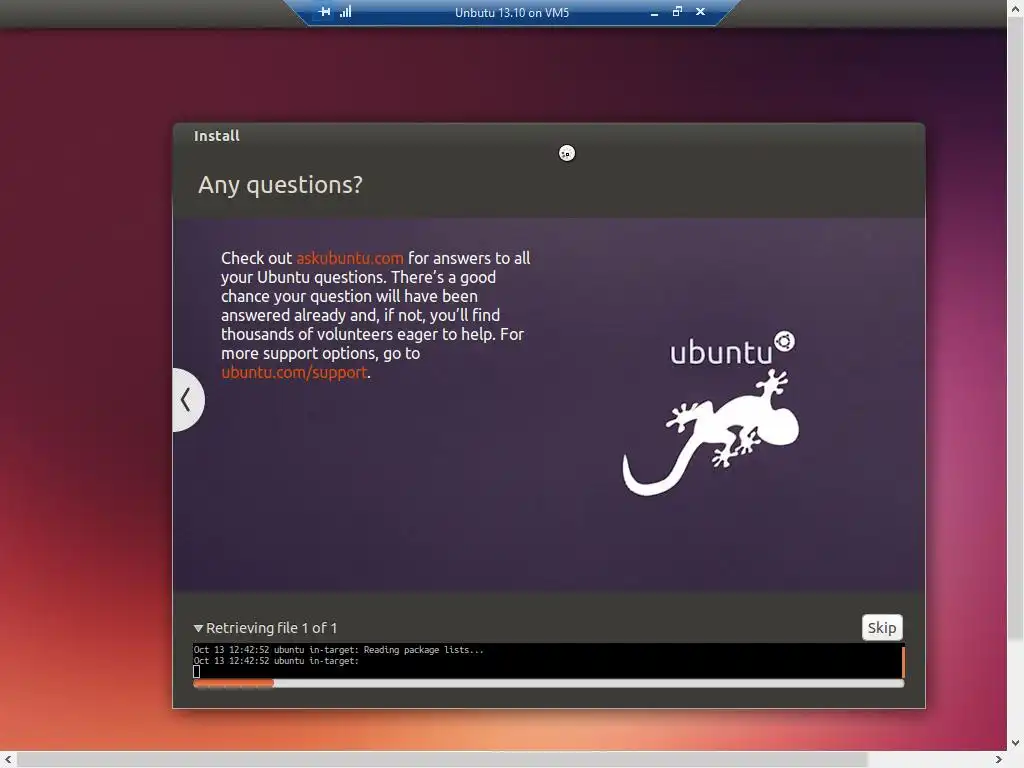The image size is (1024, 768).
Task: Click the pin icon in VM connection bar
Action: click(325, 12)
